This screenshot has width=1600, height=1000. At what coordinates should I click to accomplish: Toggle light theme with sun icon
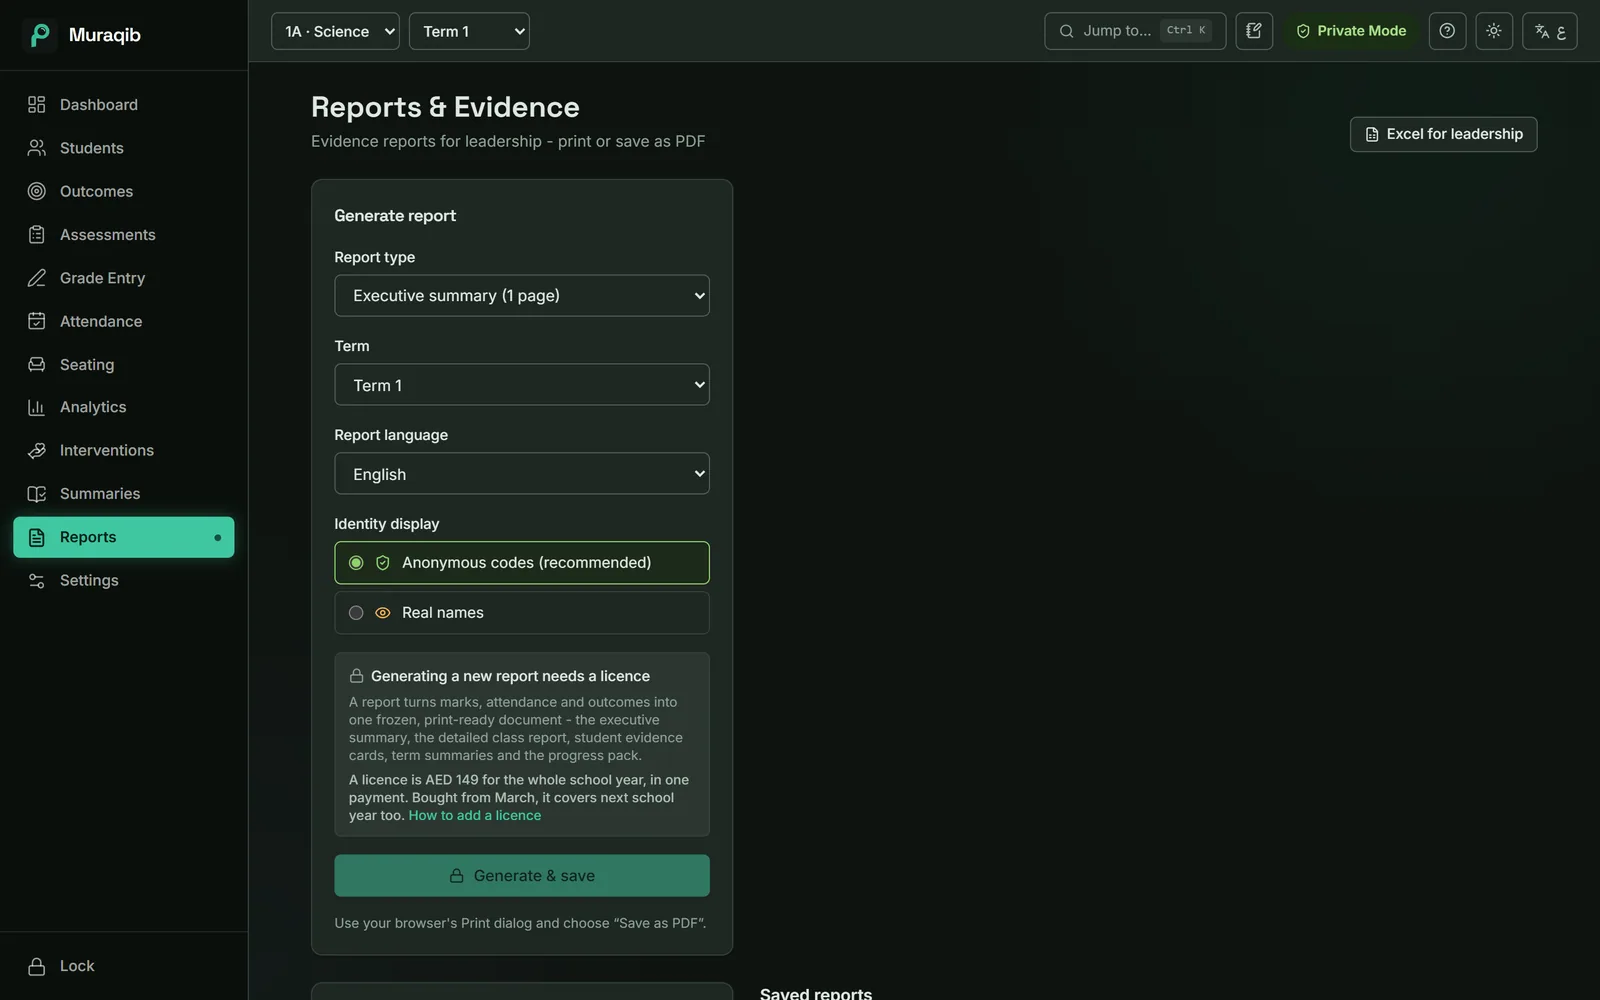pos(1494,31)
